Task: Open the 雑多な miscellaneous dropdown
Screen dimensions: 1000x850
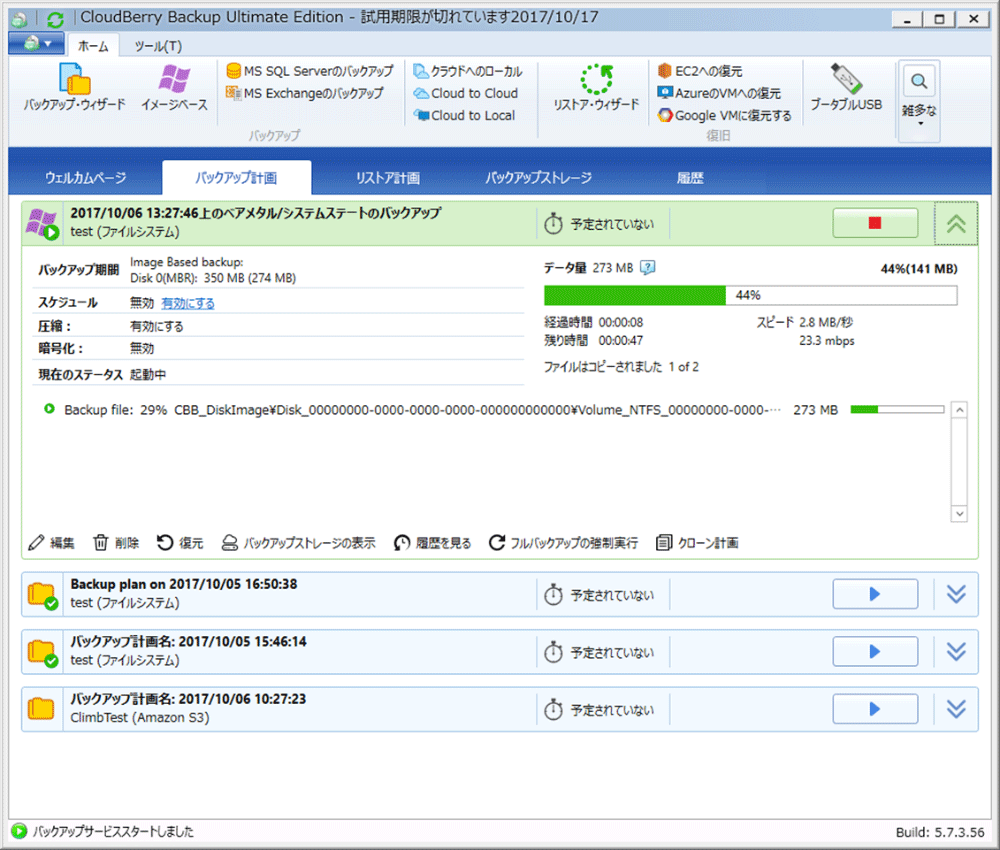Action: tap(919, 99)
